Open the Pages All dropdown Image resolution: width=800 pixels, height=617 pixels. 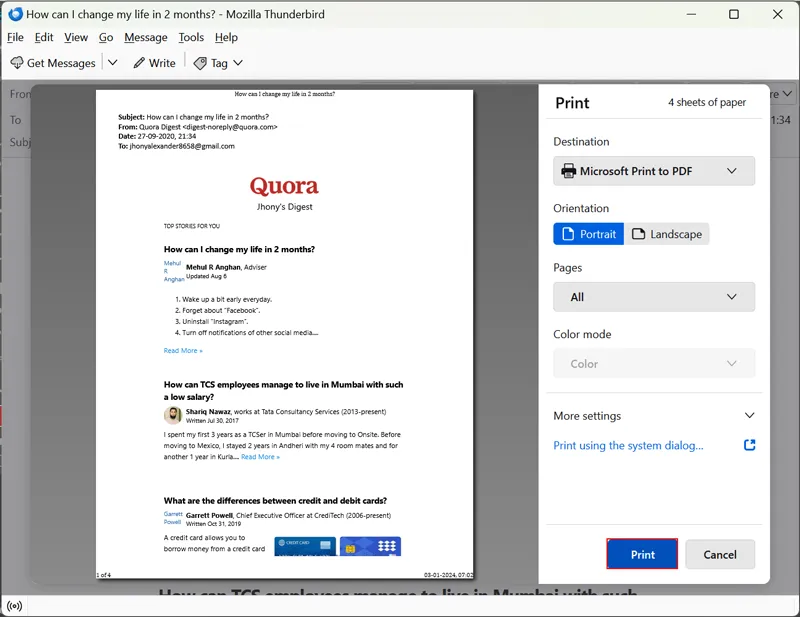[x=654, y=297]
